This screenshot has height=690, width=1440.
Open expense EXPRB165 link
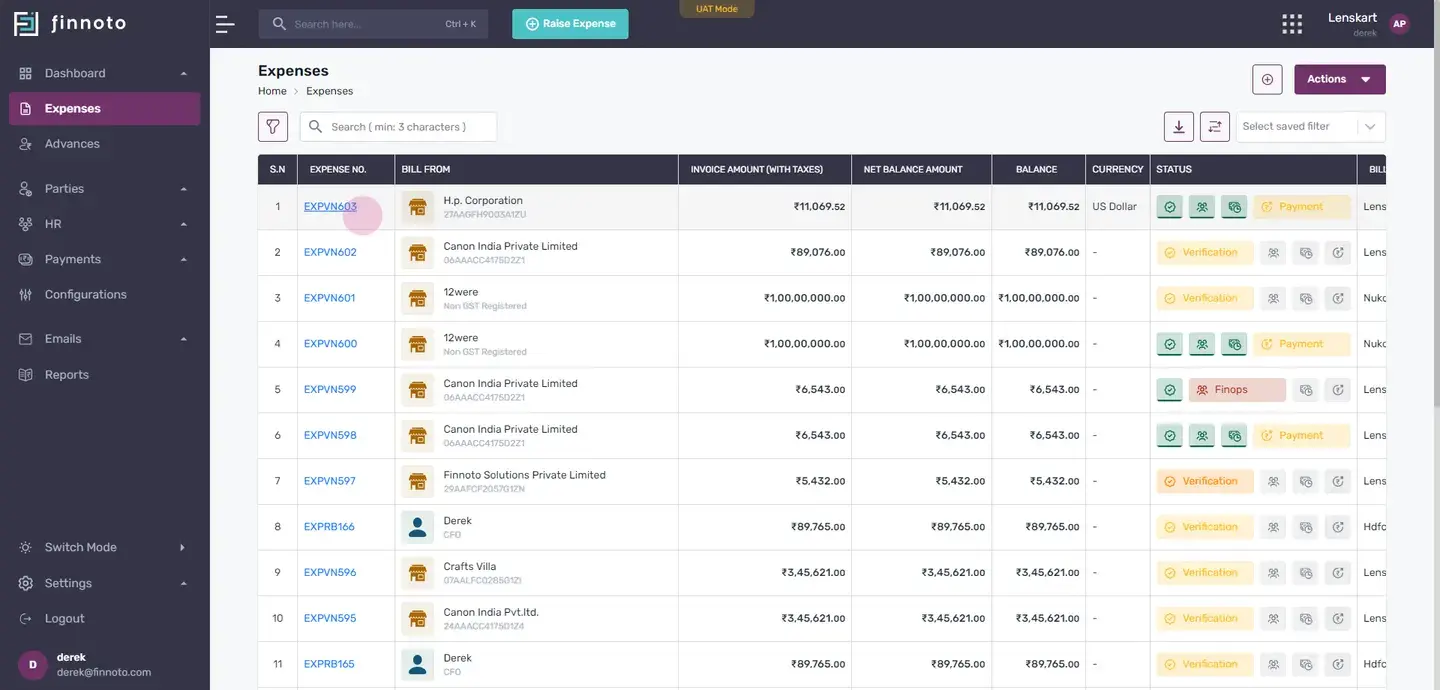click(x=329, y=664)
